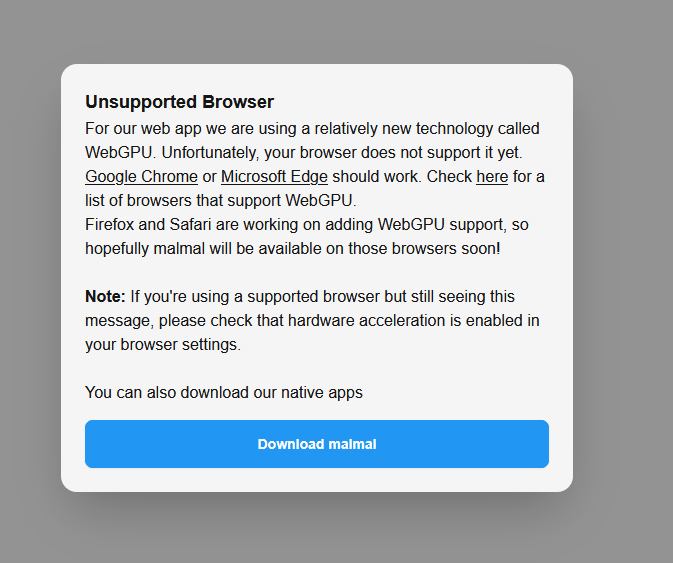Screen dimensions: 673x563
Task: Click the Unsupported Browser heading
Action: [x=179, y=102]
